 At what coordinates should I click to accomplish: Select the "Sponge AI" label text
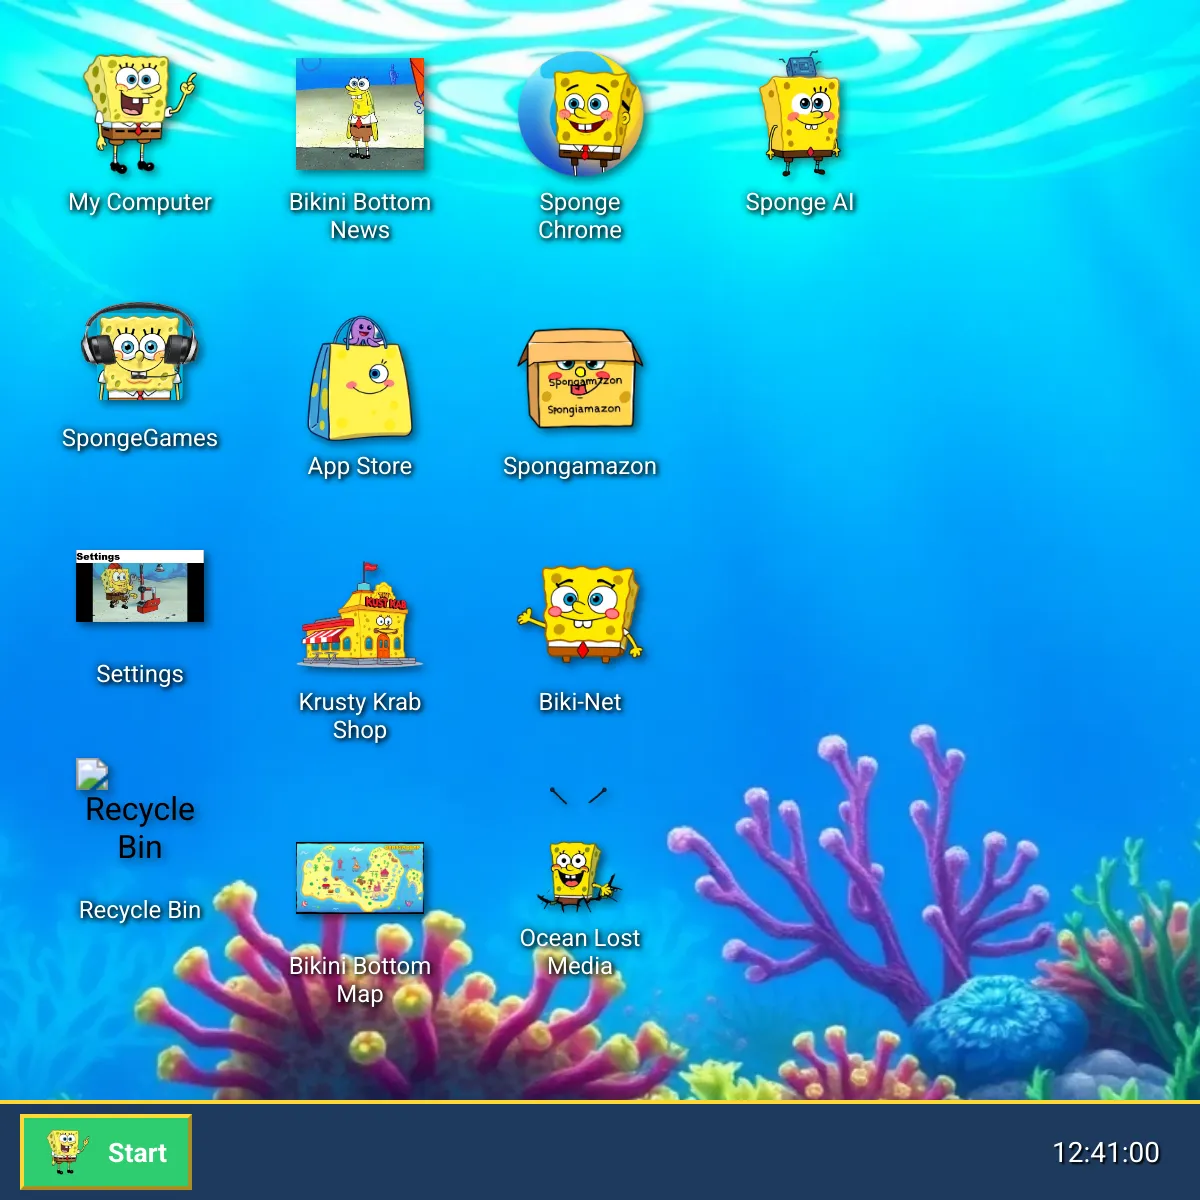click(800, 202)
